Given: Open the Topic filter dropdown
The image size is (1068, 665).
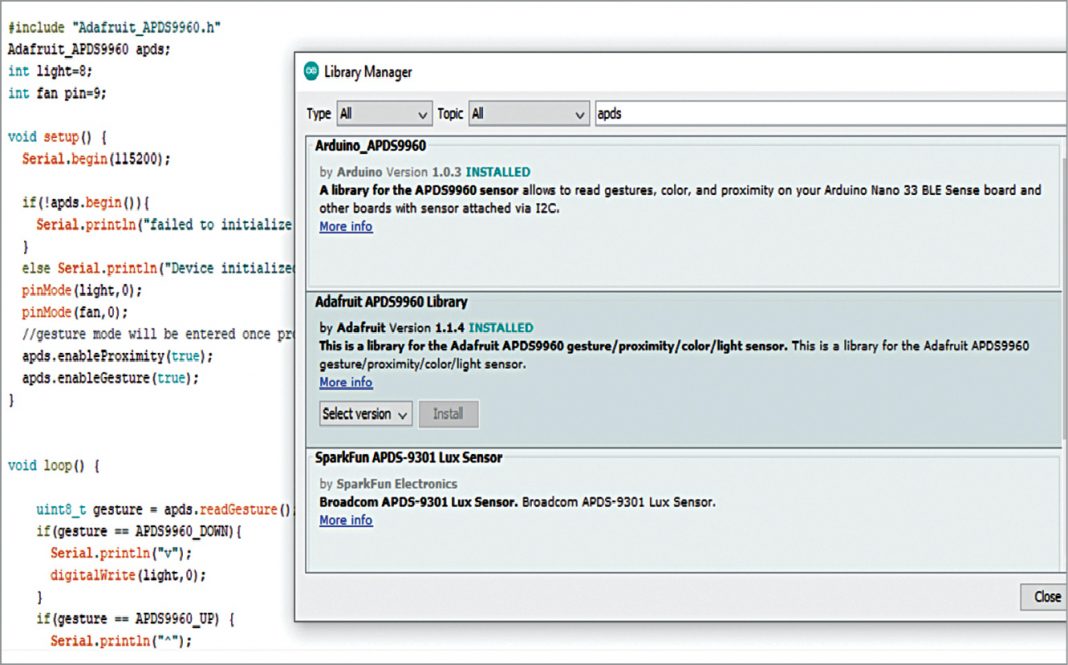Looking at the screenshot, I should 528,114.
